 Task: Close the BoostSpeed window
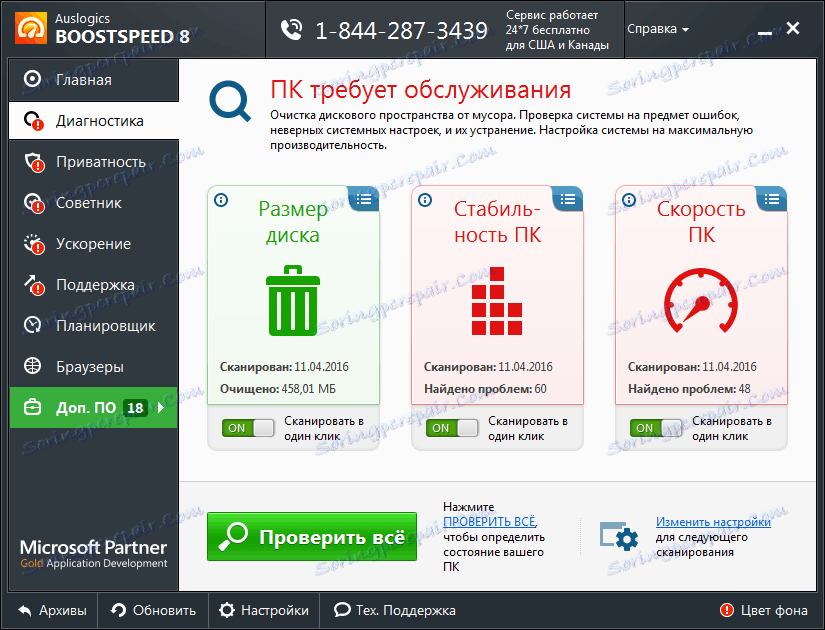click(x=793, y=28)
